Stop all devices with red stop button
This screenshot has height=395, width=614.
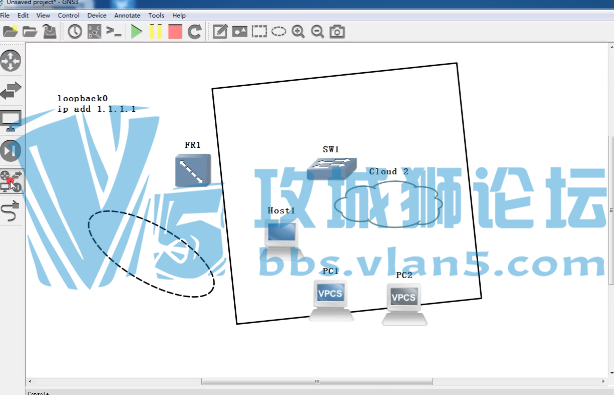[175, 31]
